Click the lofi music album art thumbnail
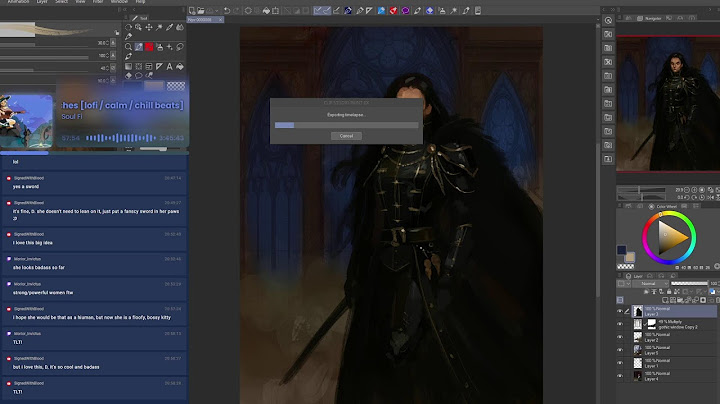 (26, 122)
